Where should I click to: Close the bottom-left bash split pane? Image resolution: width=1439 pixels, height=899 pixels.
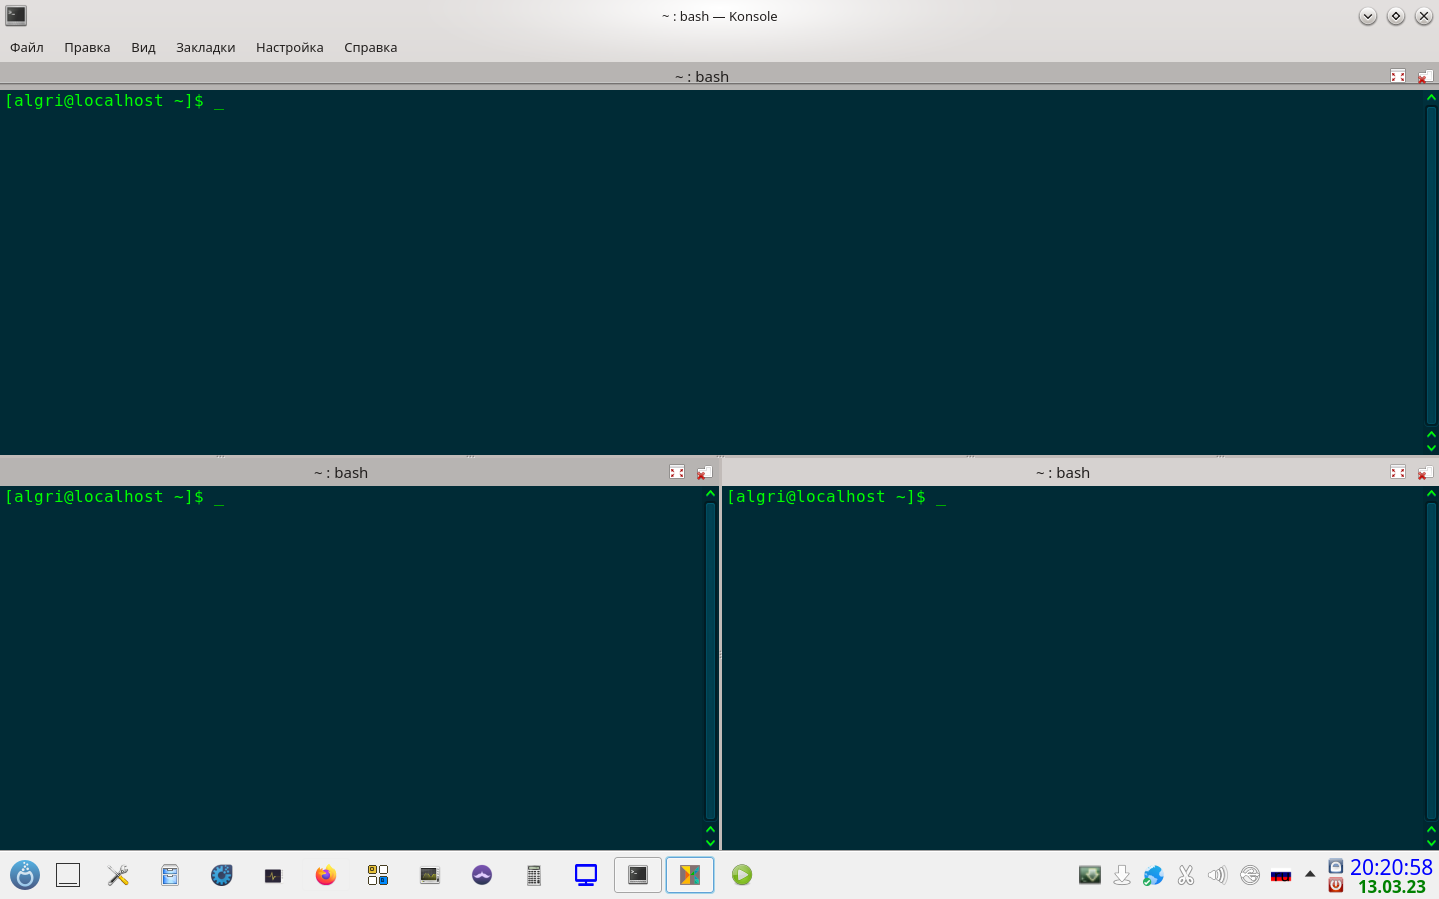pyautogui.click(x=705, y=472)
